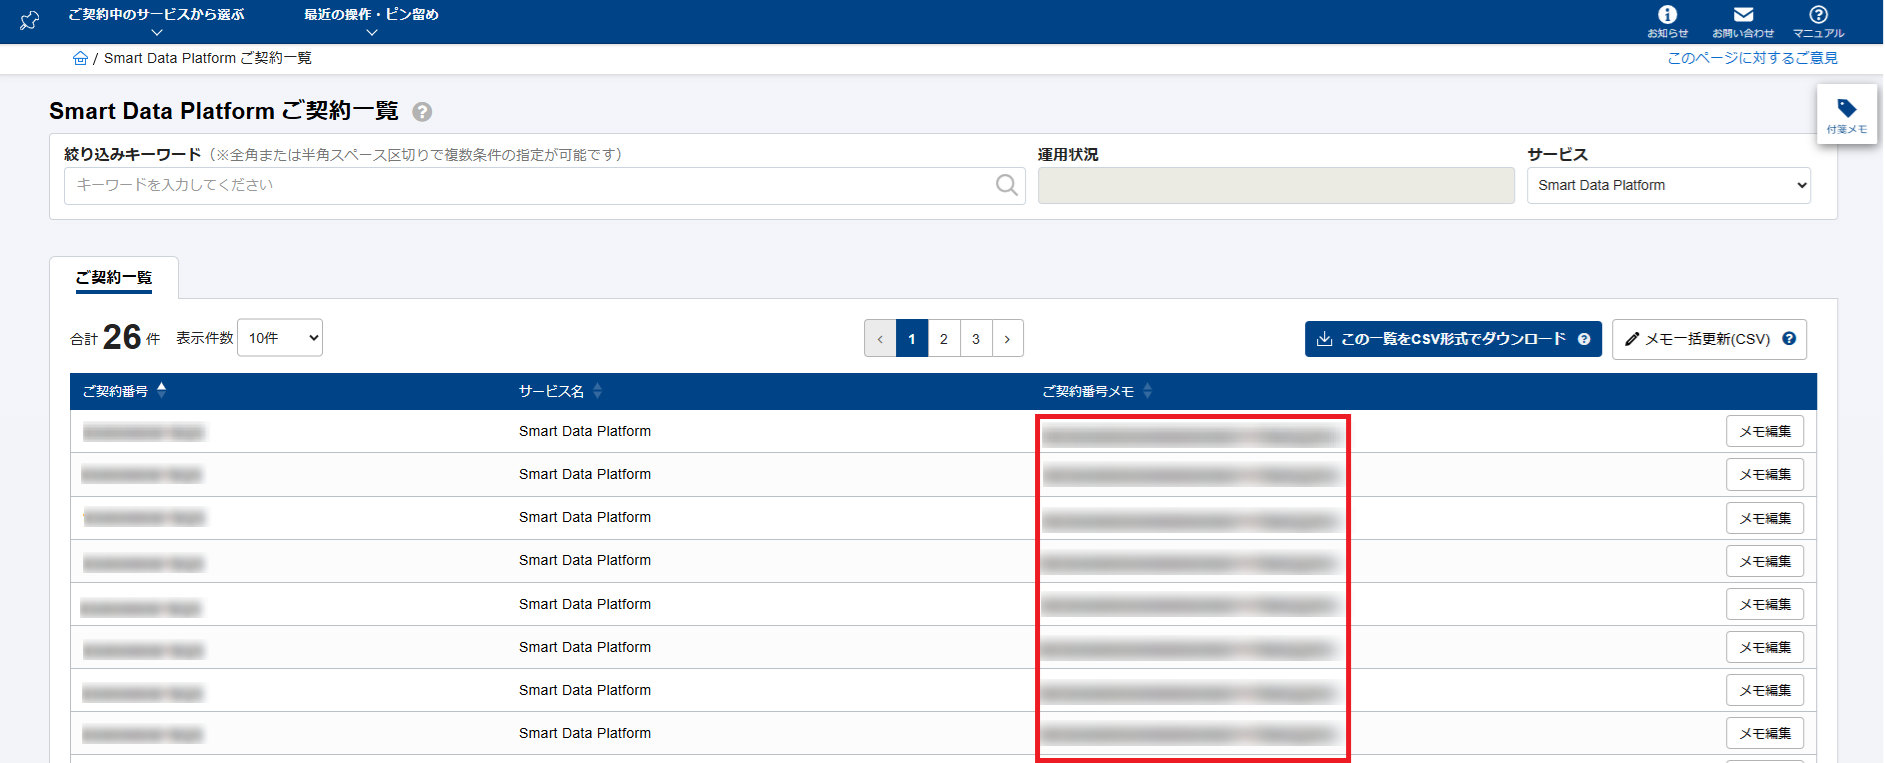
Task: Sort by ご契約番号メモ column
Action: pyautogui.click(x=1147, y=391)
